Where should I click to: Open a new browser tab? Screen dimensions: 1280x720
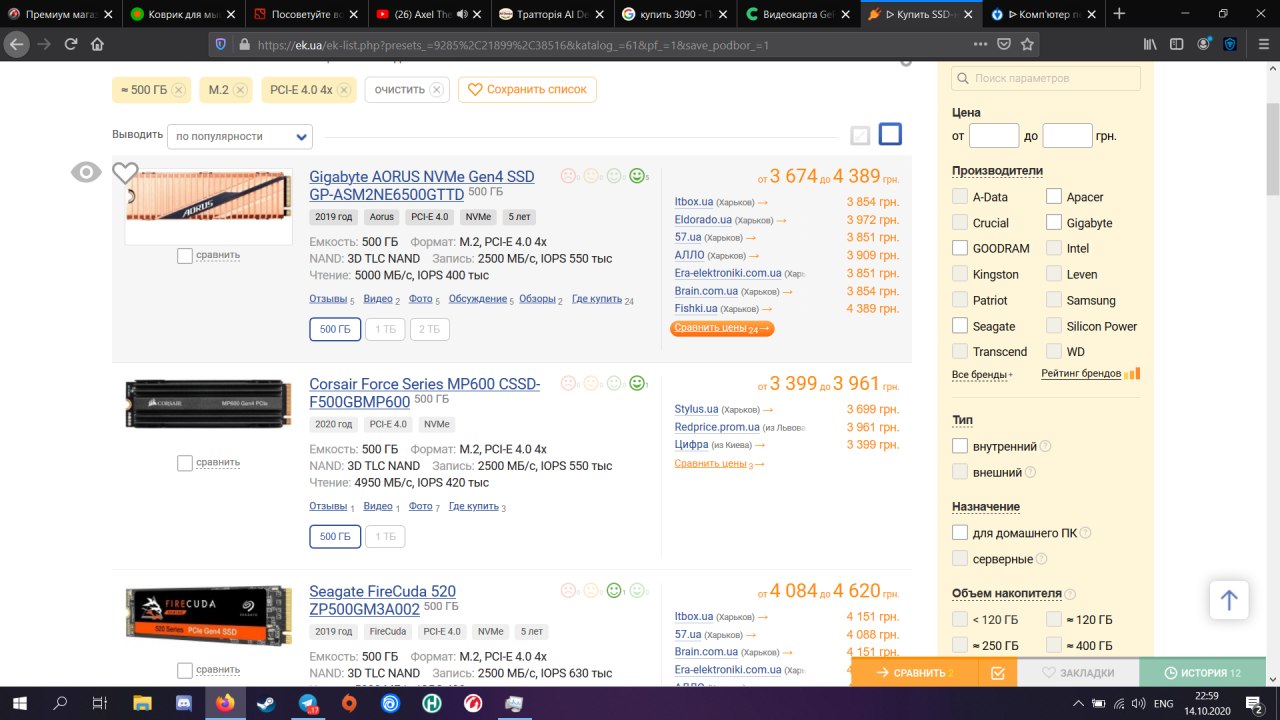click(x=1119, y=14)
